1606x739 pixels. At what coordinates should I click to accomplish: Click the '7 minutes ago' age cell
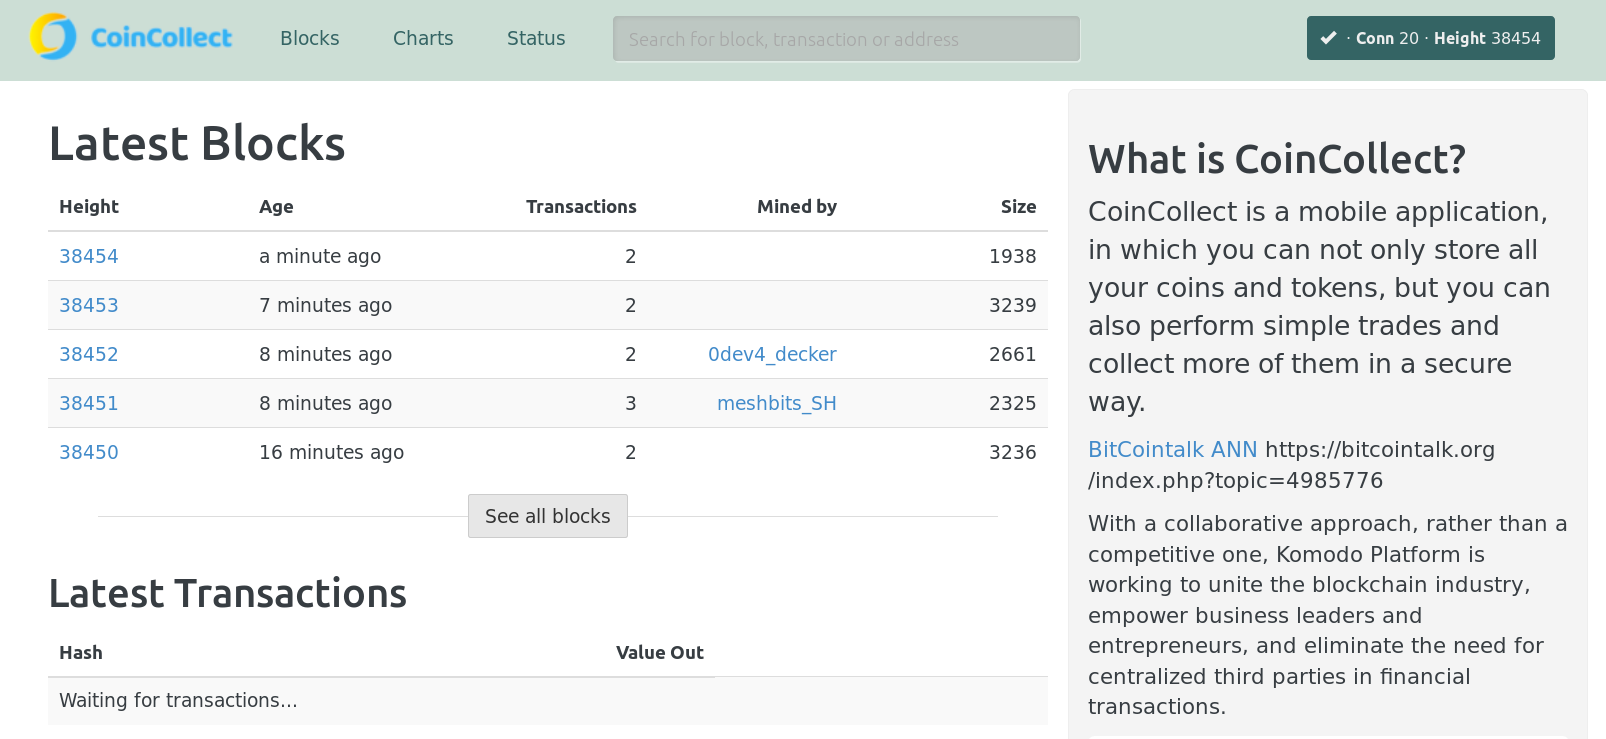click(326, 305)
